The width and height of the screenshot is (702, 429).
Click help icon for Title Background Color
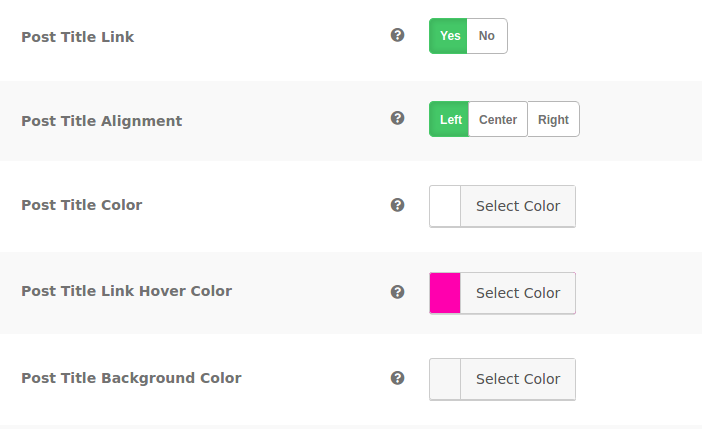pyautogui.click(x=397, y=378)
